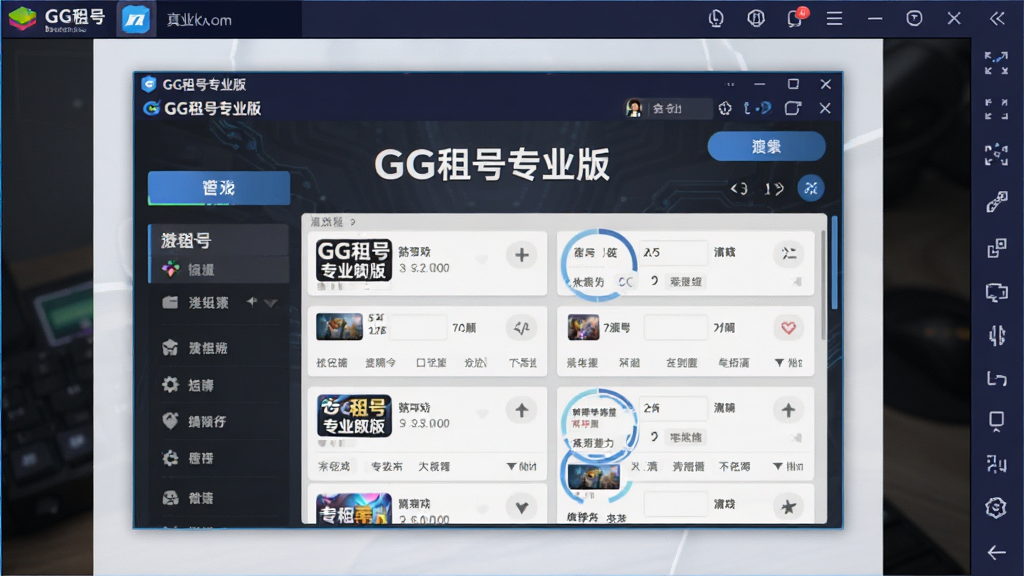Click the expand-to-fullscreen arrows icon in right toolbar
1024x576 pixels.
click(x=996, y=63)
